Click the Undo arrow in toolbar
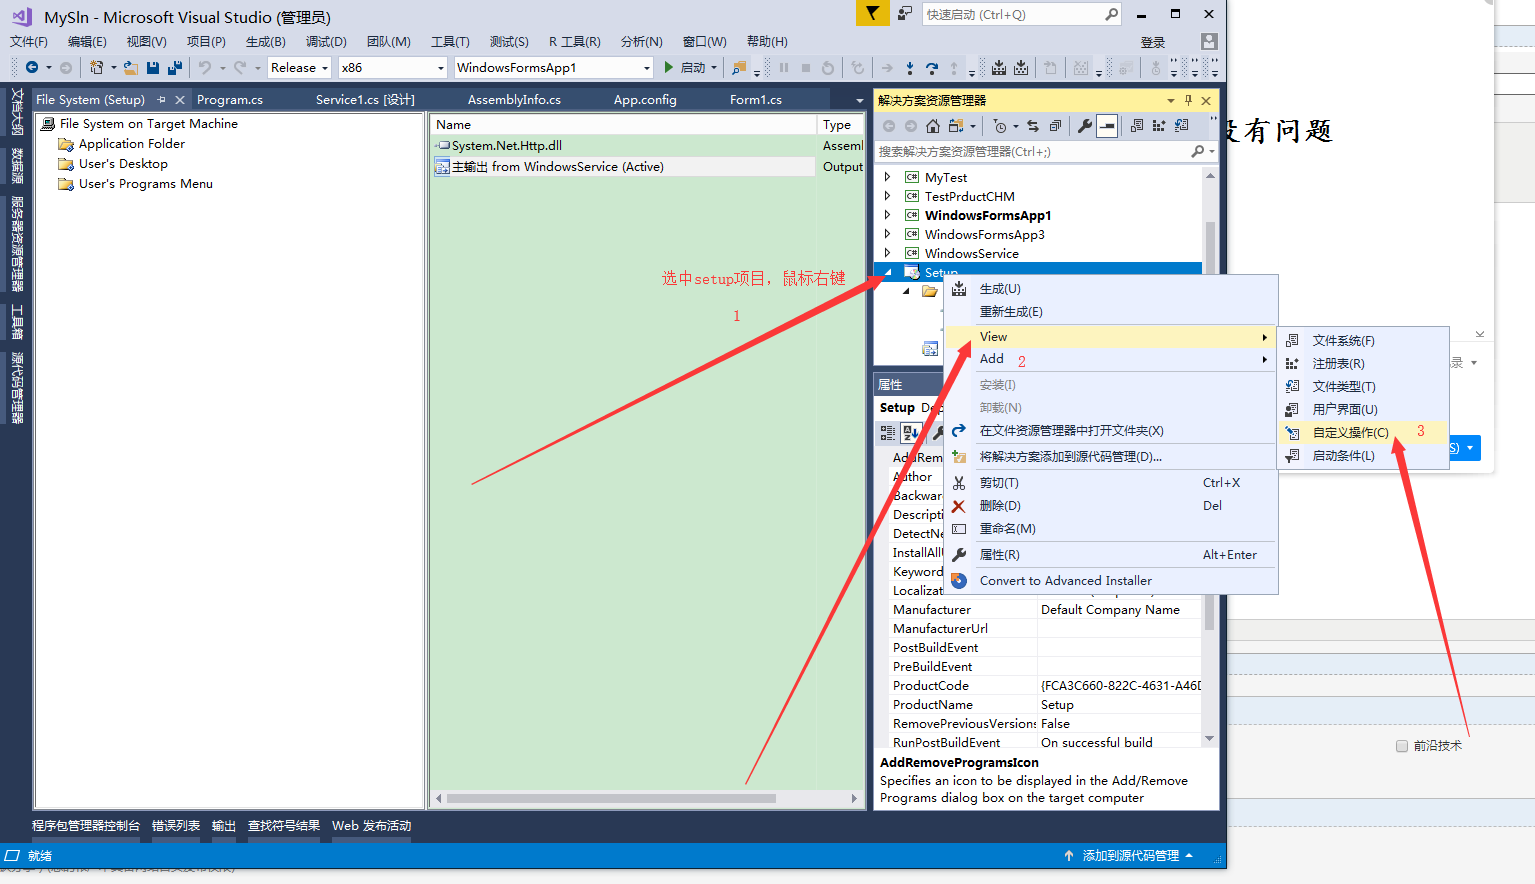 pyautogui.click(x=204, y=67)
